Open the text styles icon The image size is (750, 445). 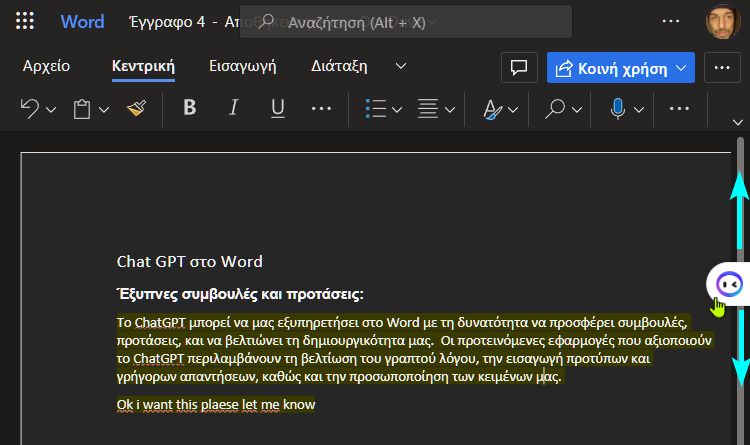click(492, 109)
